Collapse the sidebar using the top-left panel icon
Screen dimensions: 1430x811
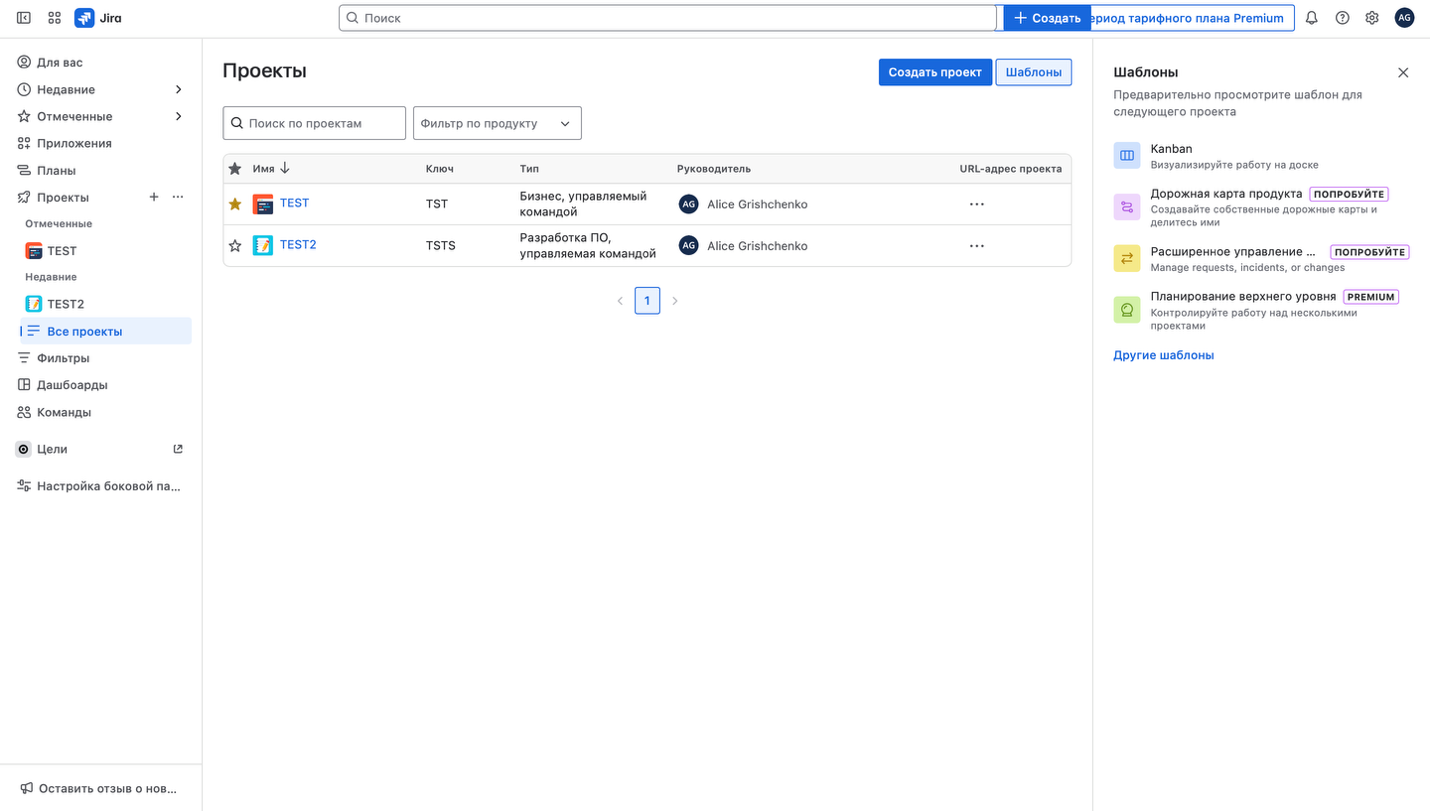tap(24, 18)
